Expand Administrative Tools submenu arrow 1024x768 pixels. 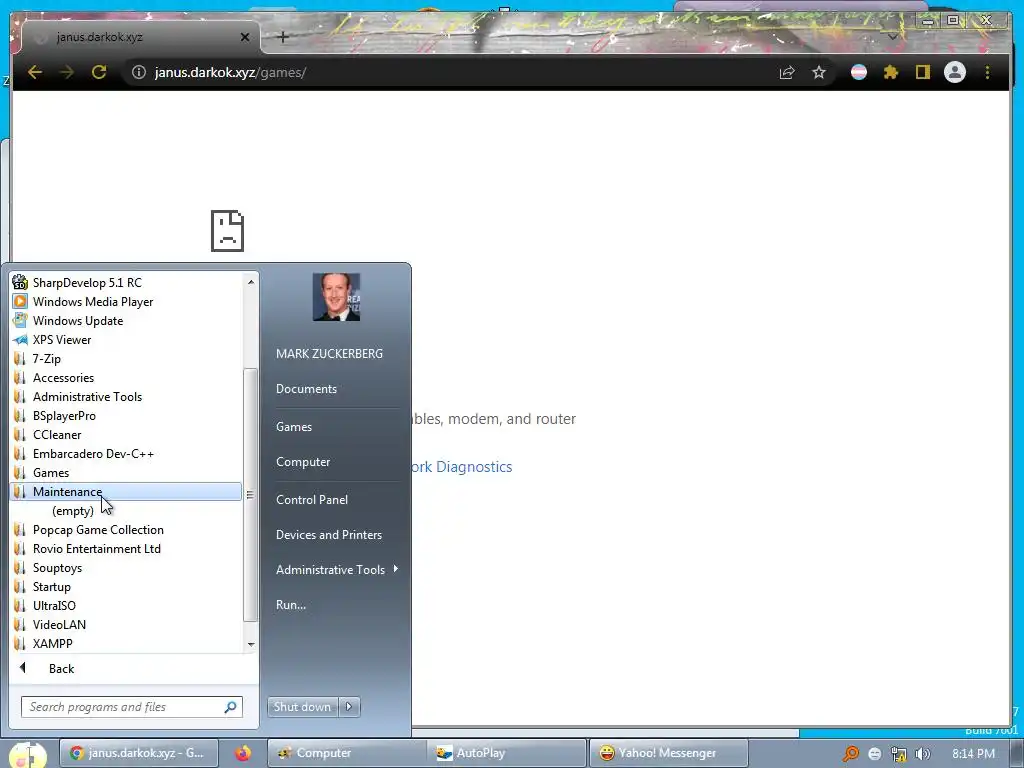pyautogui.click(x=396, y=569)
